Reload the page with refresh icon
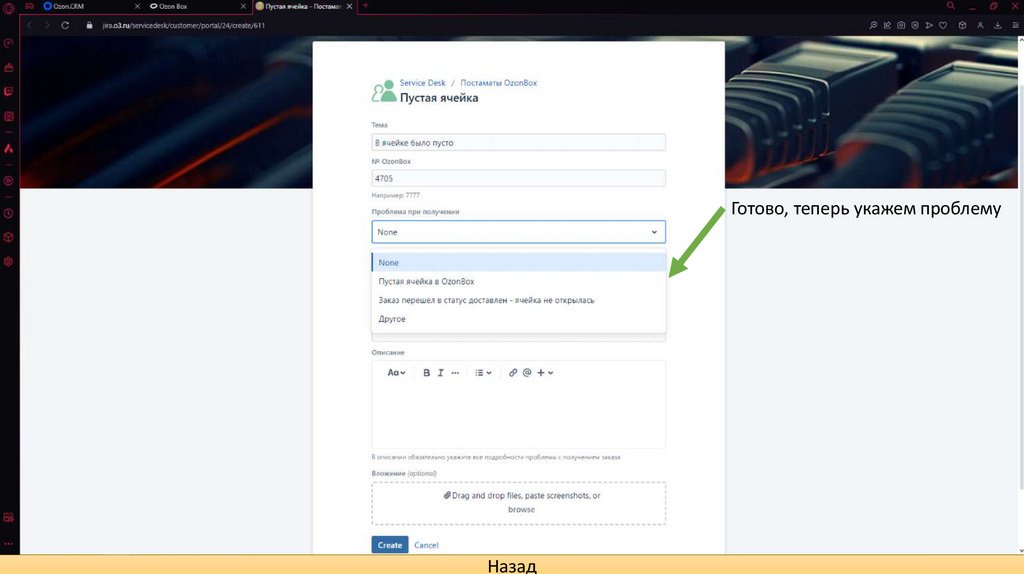 click(65, 25)
